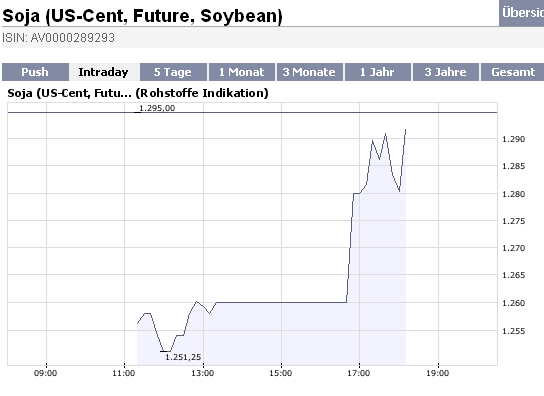
Task: Click the 17:00 time axis label
Action: (x=359, y=373)
